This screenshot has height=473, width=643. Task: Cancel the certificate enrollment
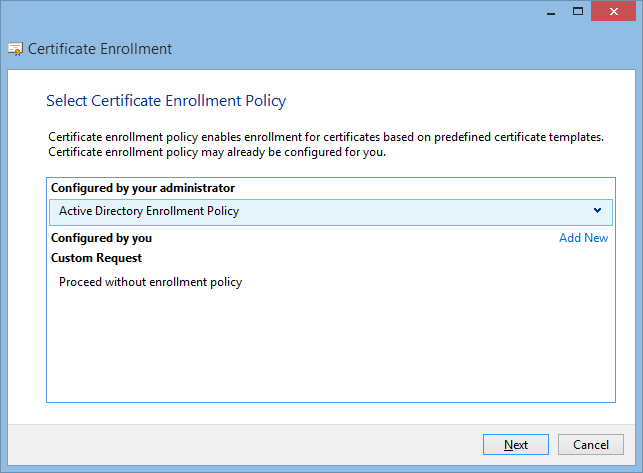(x=591, y=445)
